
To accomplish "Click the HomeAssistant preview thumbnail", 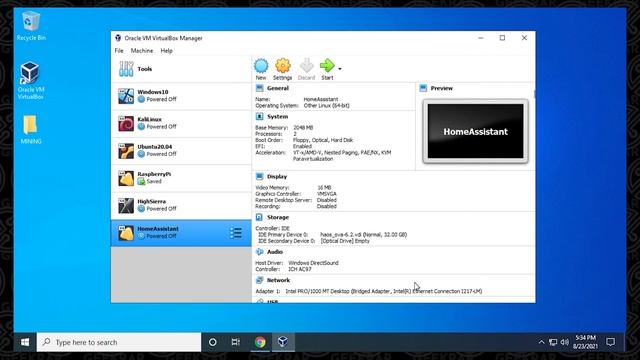I will (476, 131).
